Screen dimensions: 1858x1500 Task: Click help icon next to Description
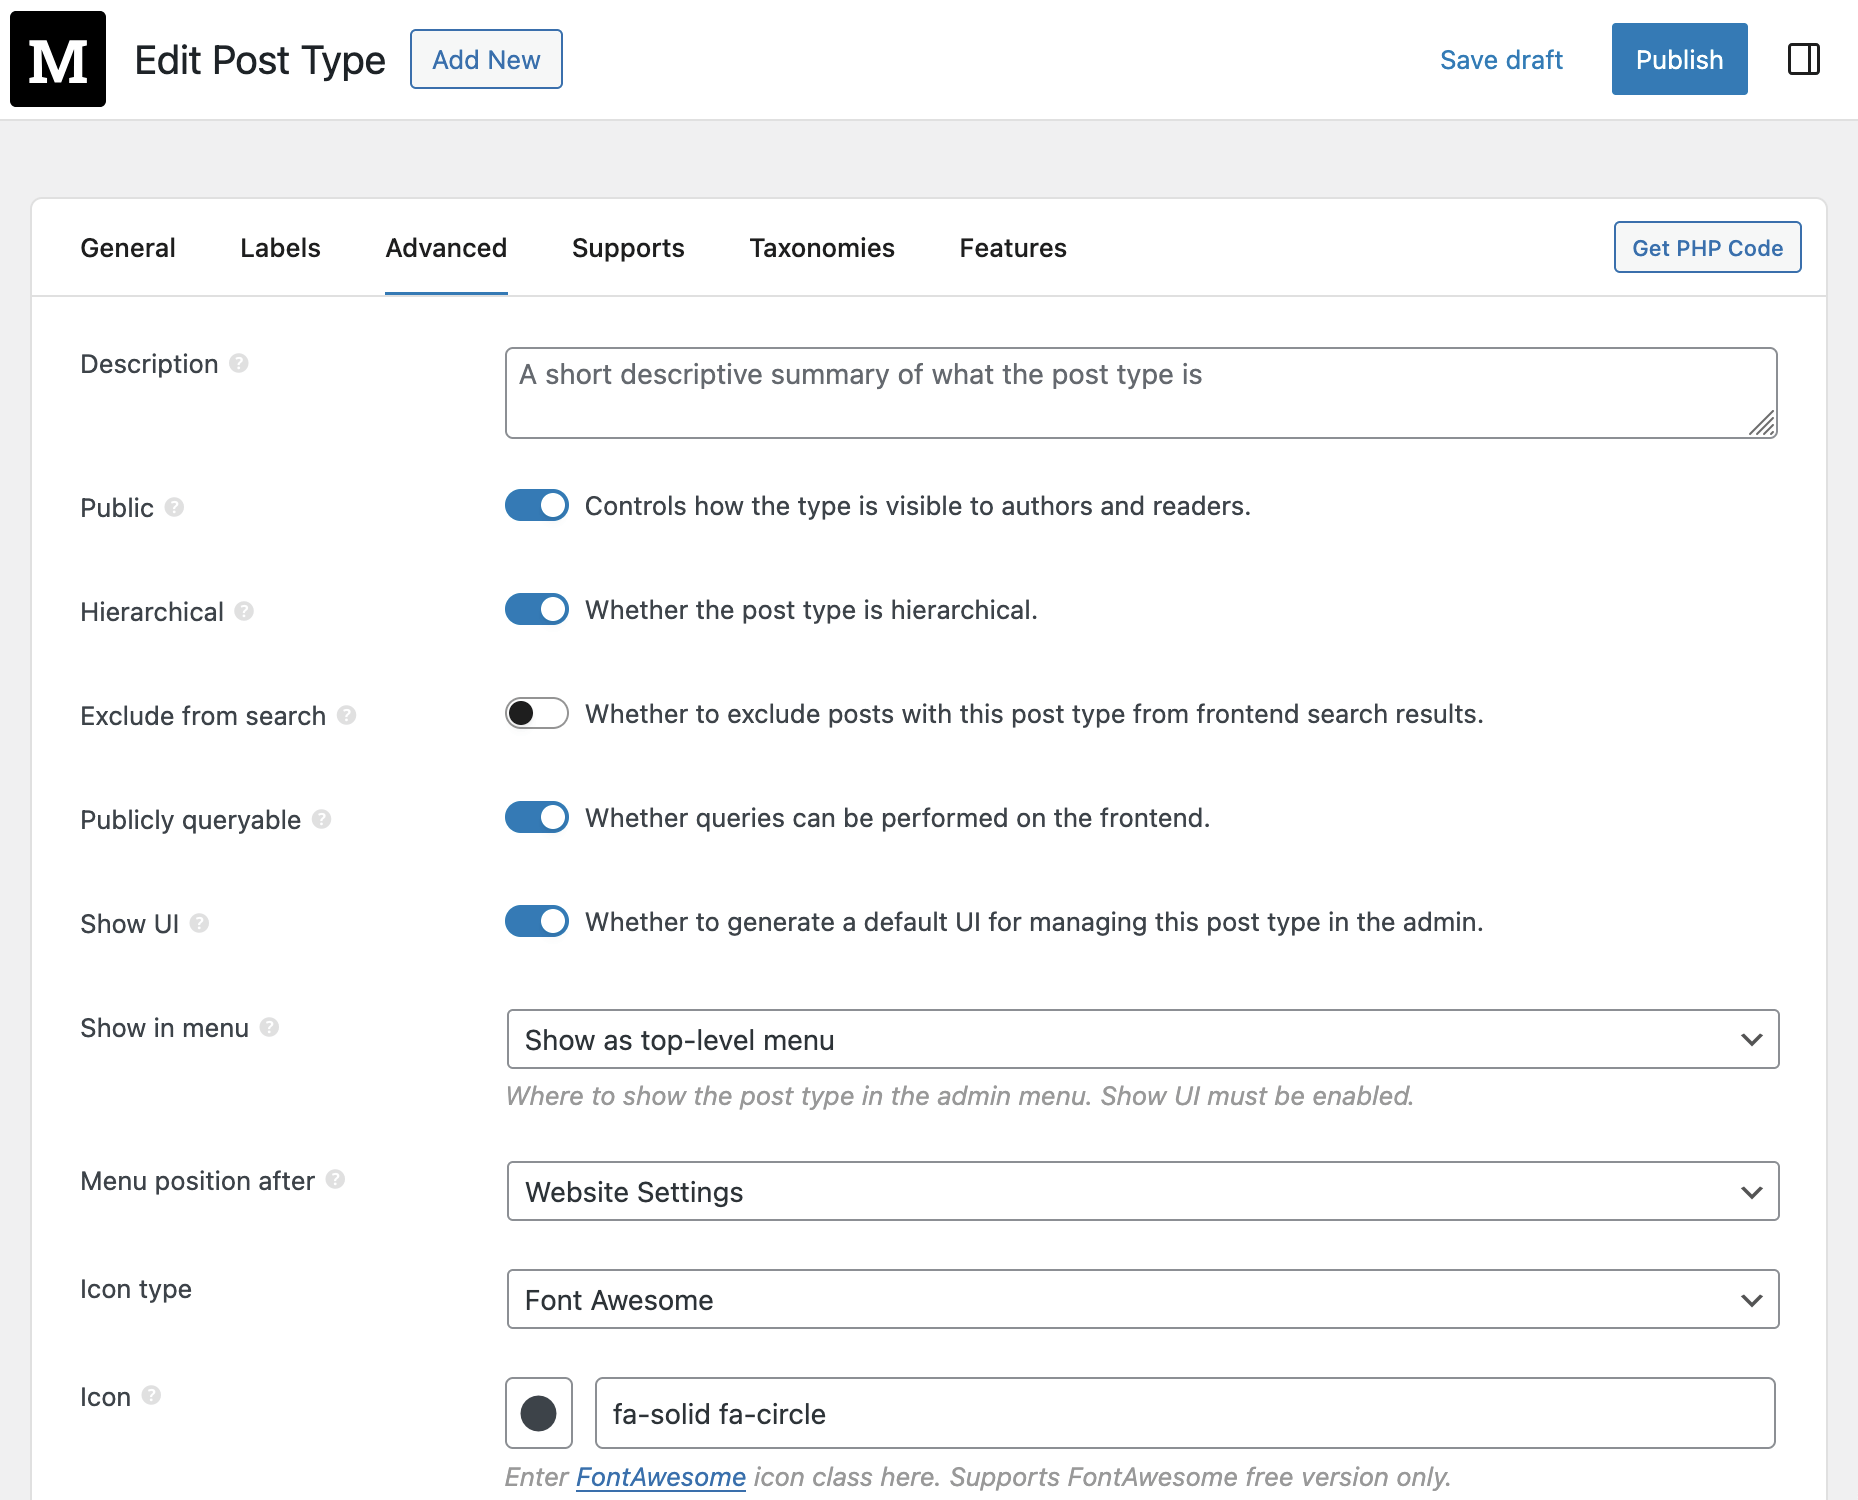coord(239,363)
